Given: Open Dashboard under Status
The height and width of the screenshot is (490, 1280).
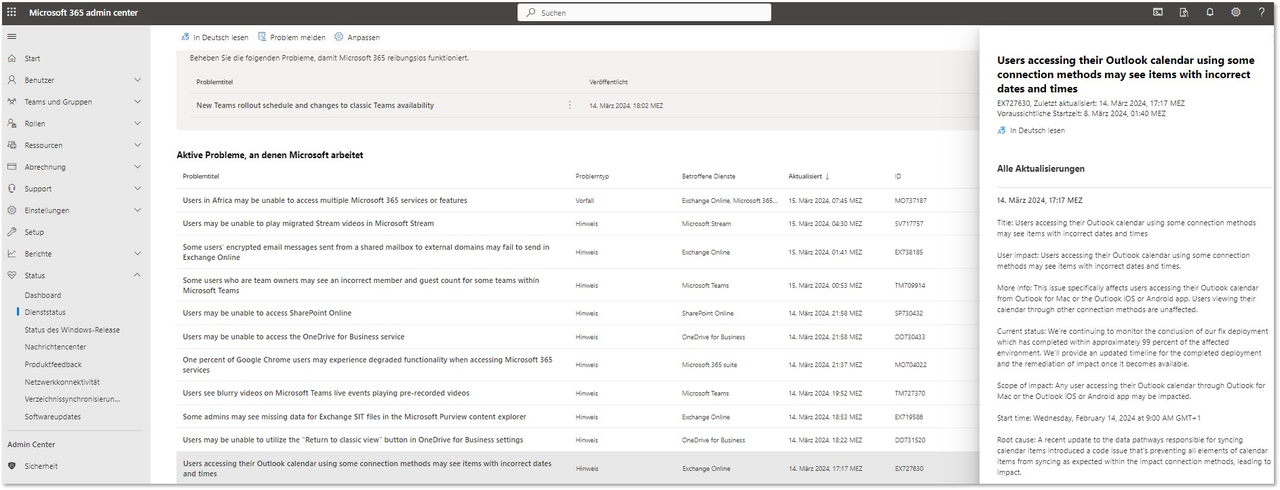Looking at the screenshot, I should (x=43, y=295).
